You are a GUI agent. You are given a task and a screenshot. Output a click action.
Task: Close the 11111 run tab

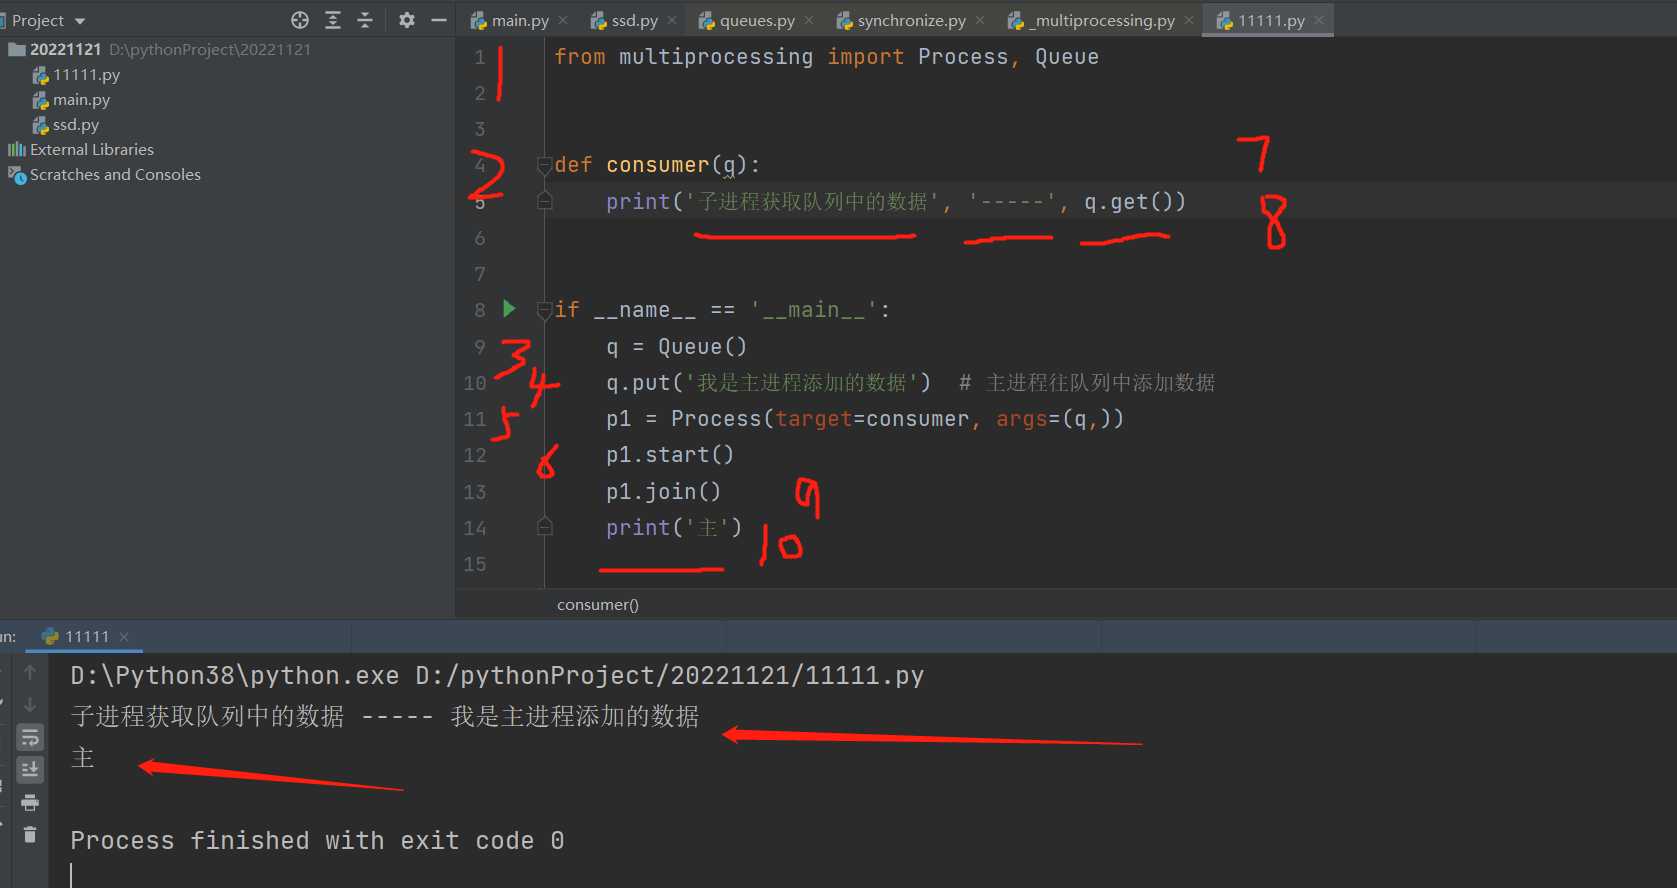coord(124,636)
